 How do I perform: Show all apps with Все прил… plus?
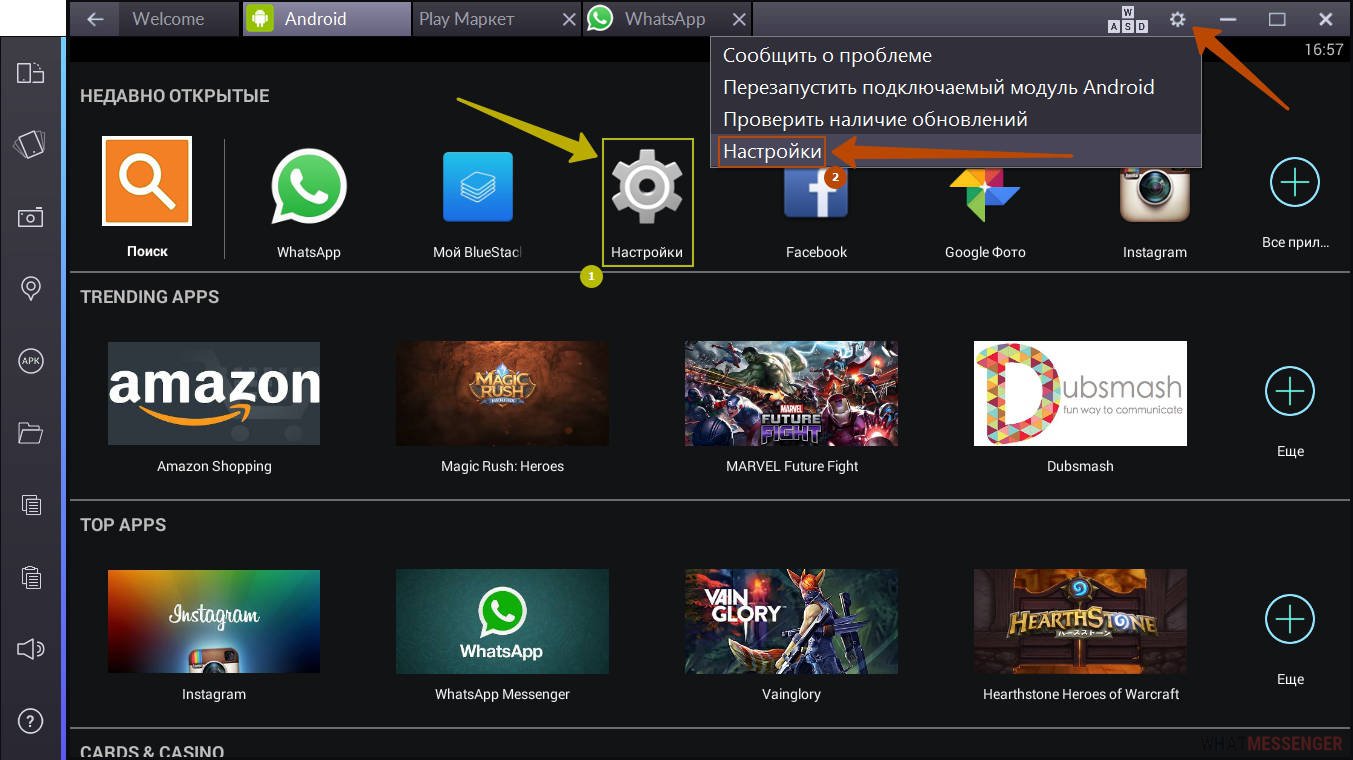coord(1295,182)
